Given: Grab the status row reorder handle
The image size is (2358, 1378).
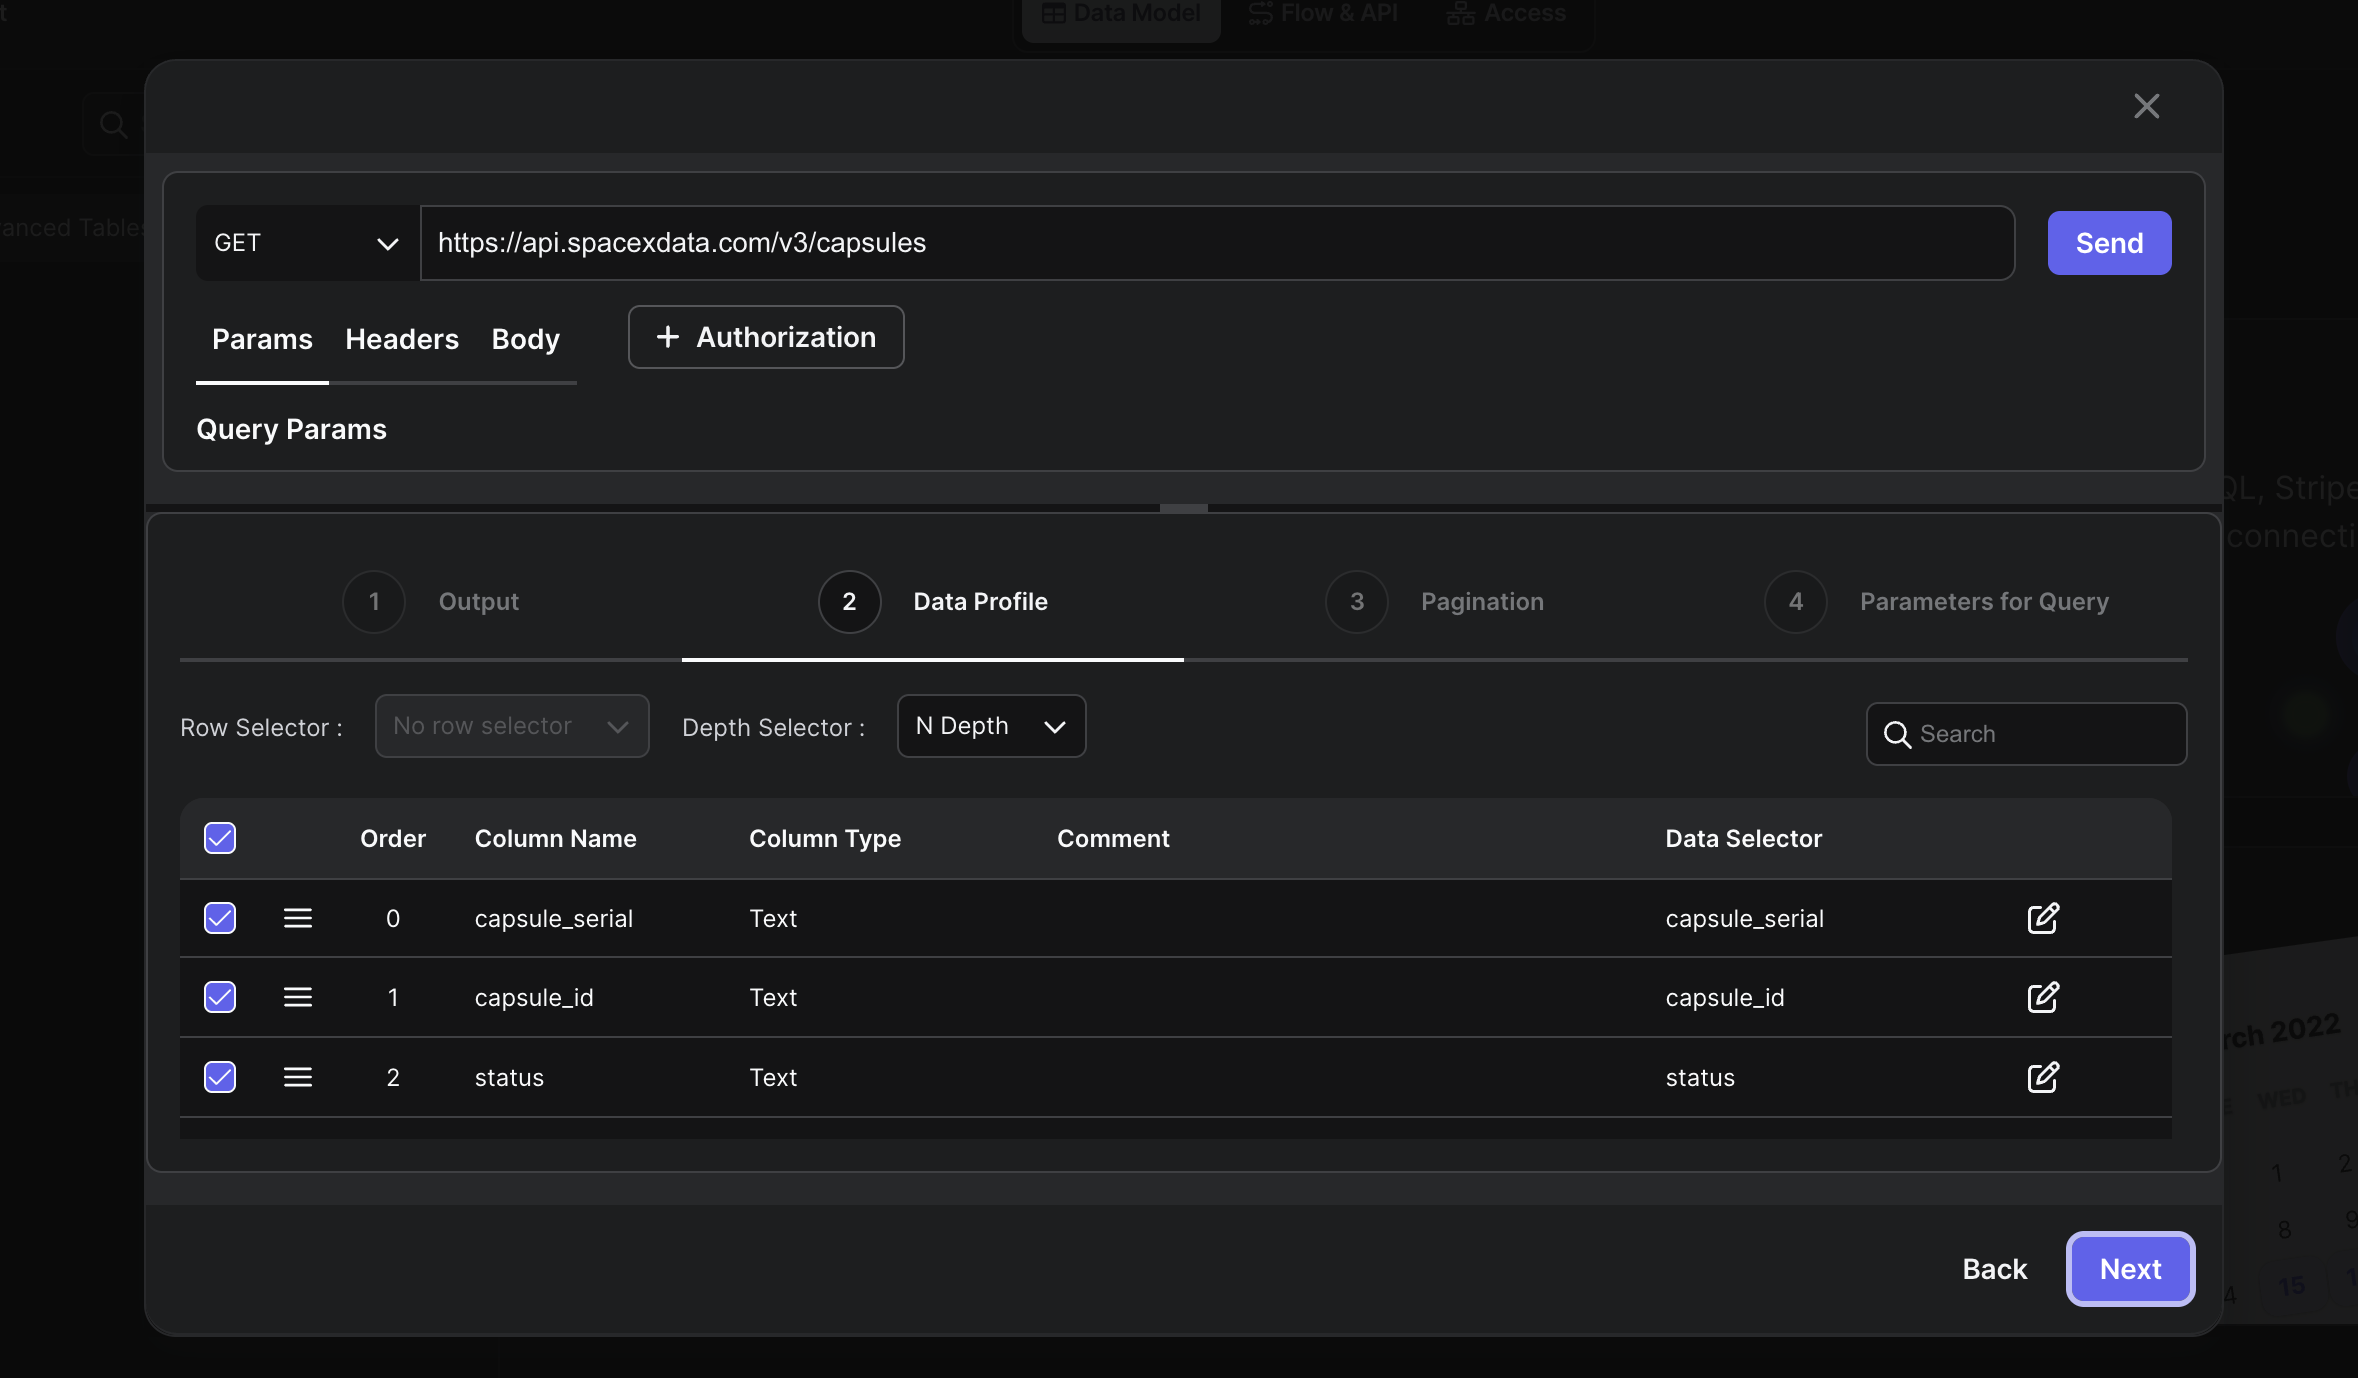Looking at the screenshot, I should click(x=298, y=1077).
